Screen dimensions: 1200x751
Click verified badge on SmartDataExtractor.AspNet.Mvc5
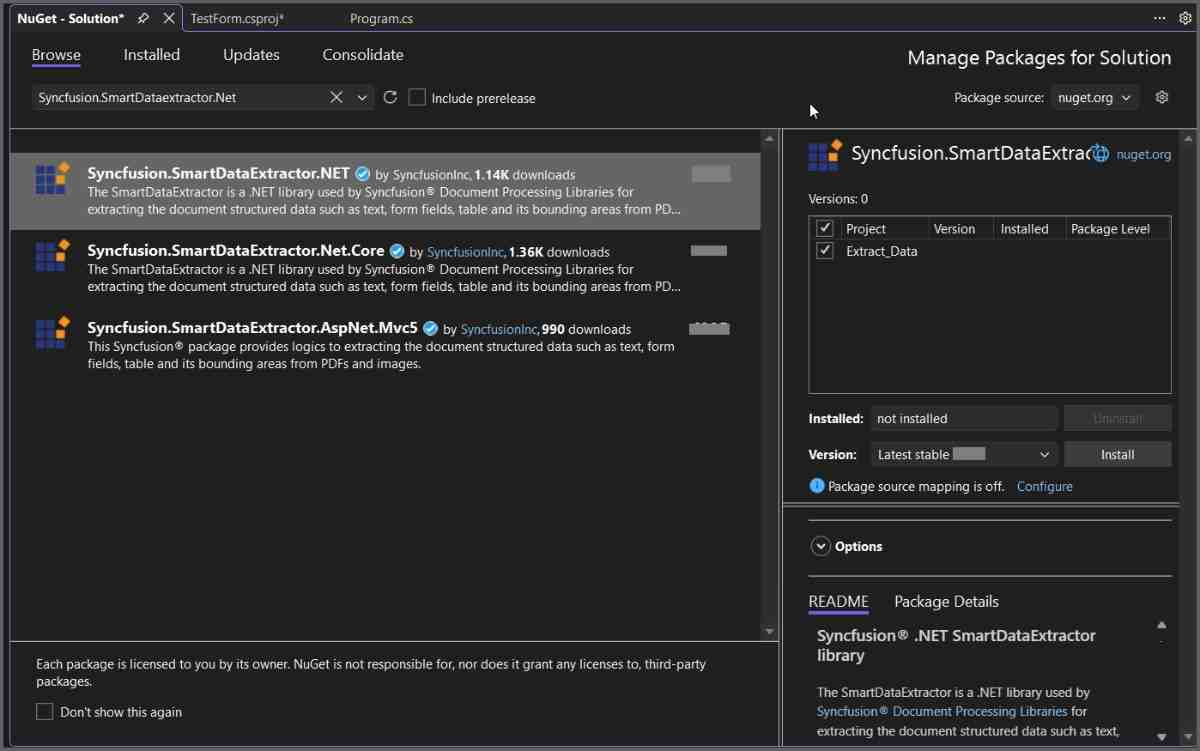(431, 328)
